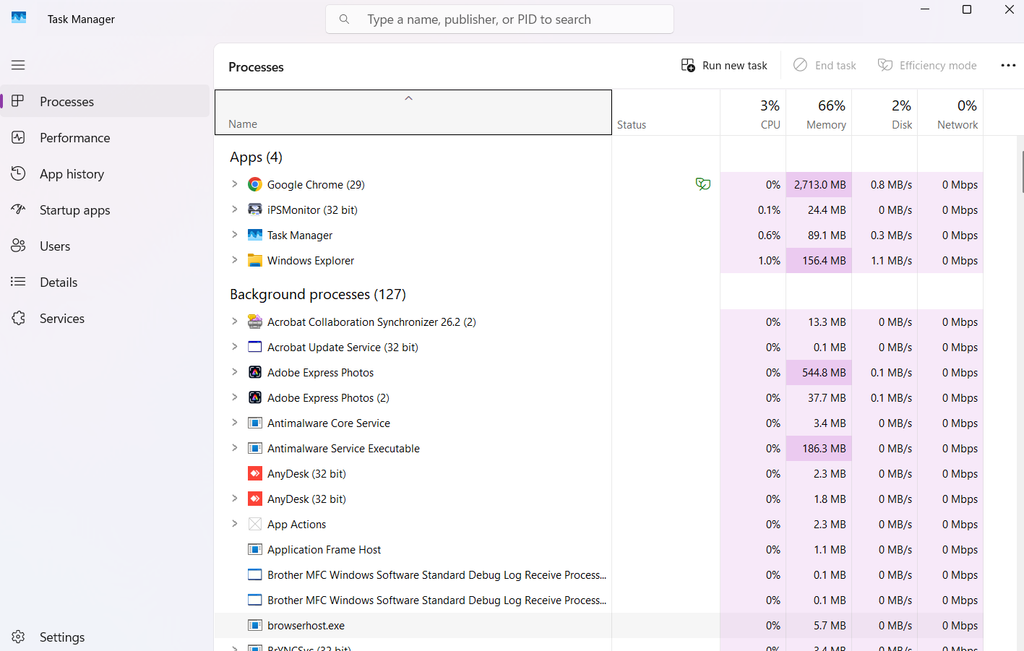Click the Startup apps gauge icon

[x=18, y=210]
